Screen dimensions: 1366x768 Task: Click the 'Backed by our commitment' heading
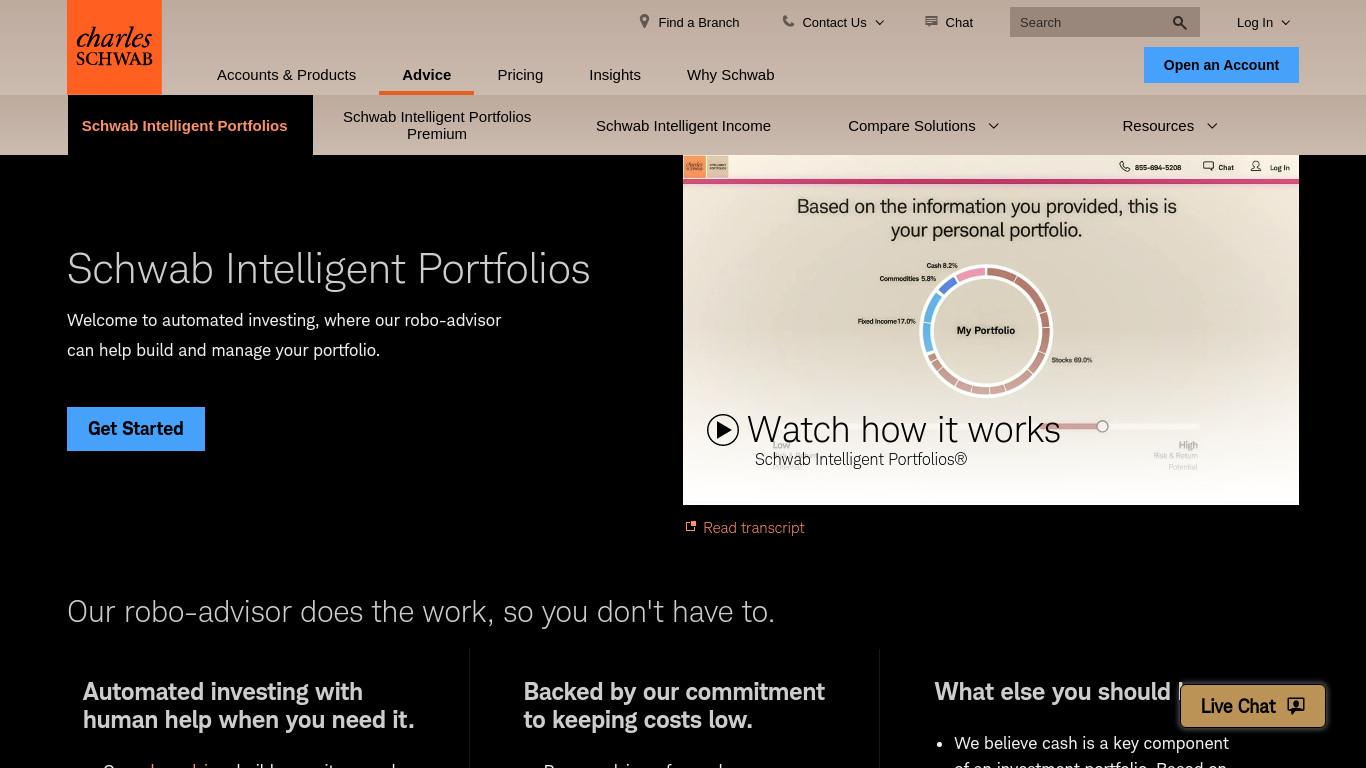click(x=674, y=706)
